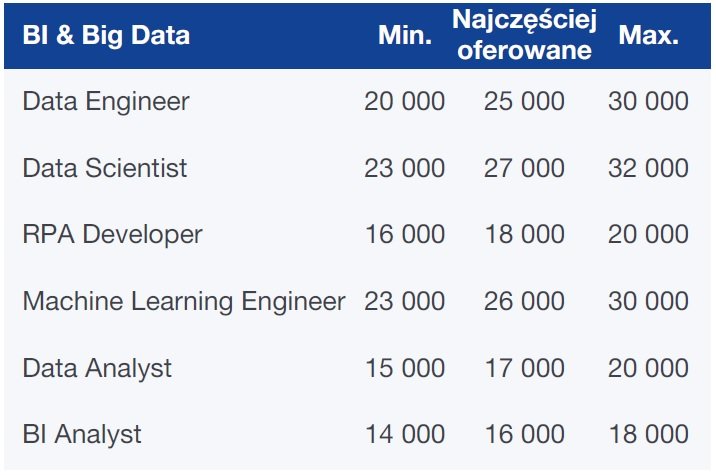This screenshot has height=475, width=716.
Task: Click RPA Developer's most-offered value 18 000
Action: [524, 234]
